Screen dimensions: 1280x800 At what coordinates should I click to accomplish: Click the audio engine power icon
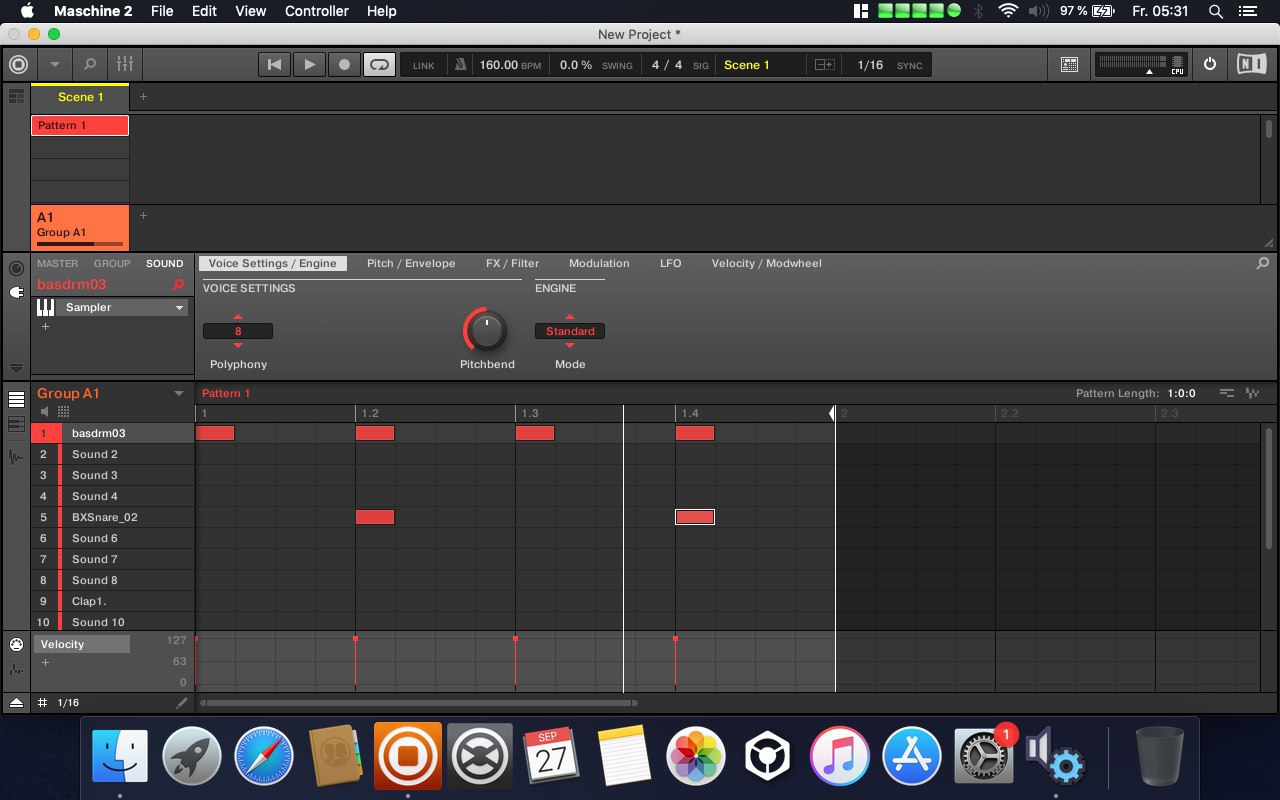pyautogui.click(x=1210, y=64)
